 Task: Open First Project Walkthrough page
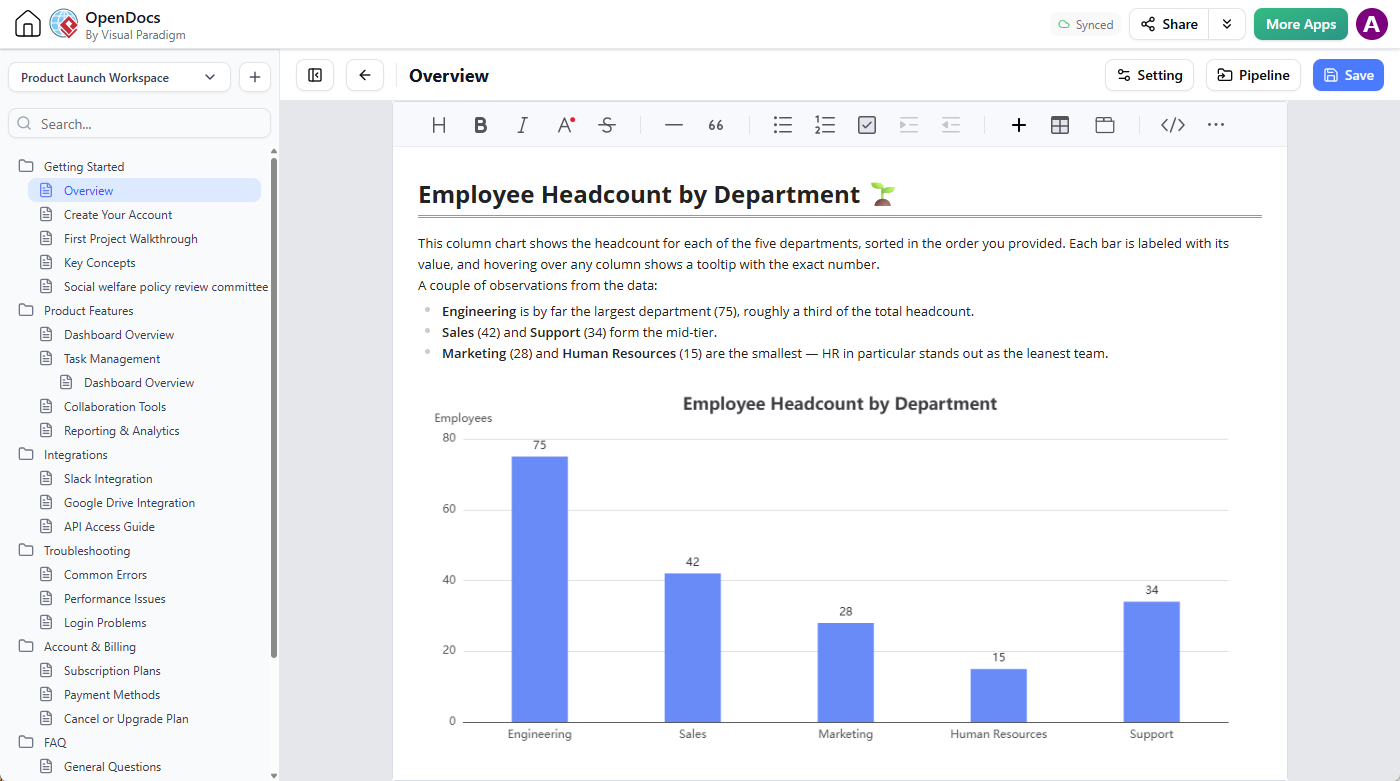(130, 239)
